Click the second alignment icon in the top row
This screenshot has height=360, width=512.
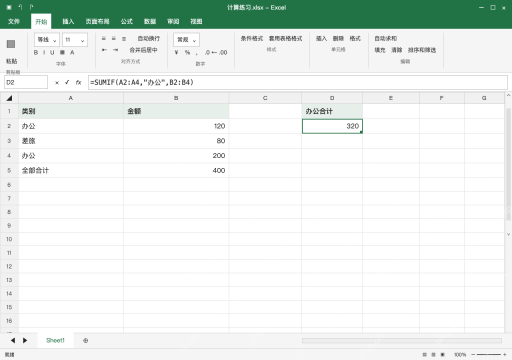point(114,39)
